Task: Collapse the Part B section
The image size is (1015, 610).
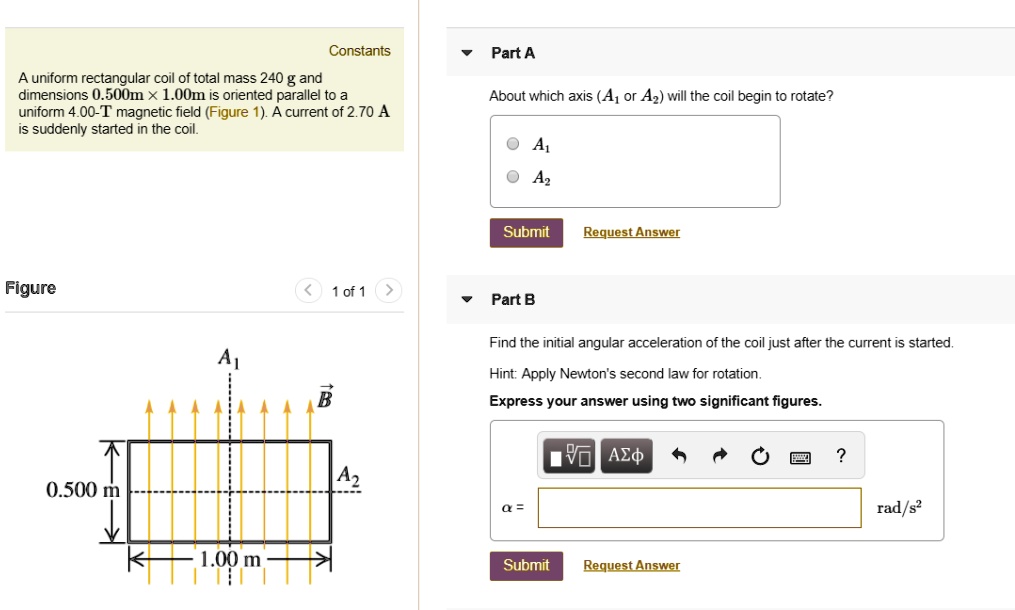Action: coord(464,299)
